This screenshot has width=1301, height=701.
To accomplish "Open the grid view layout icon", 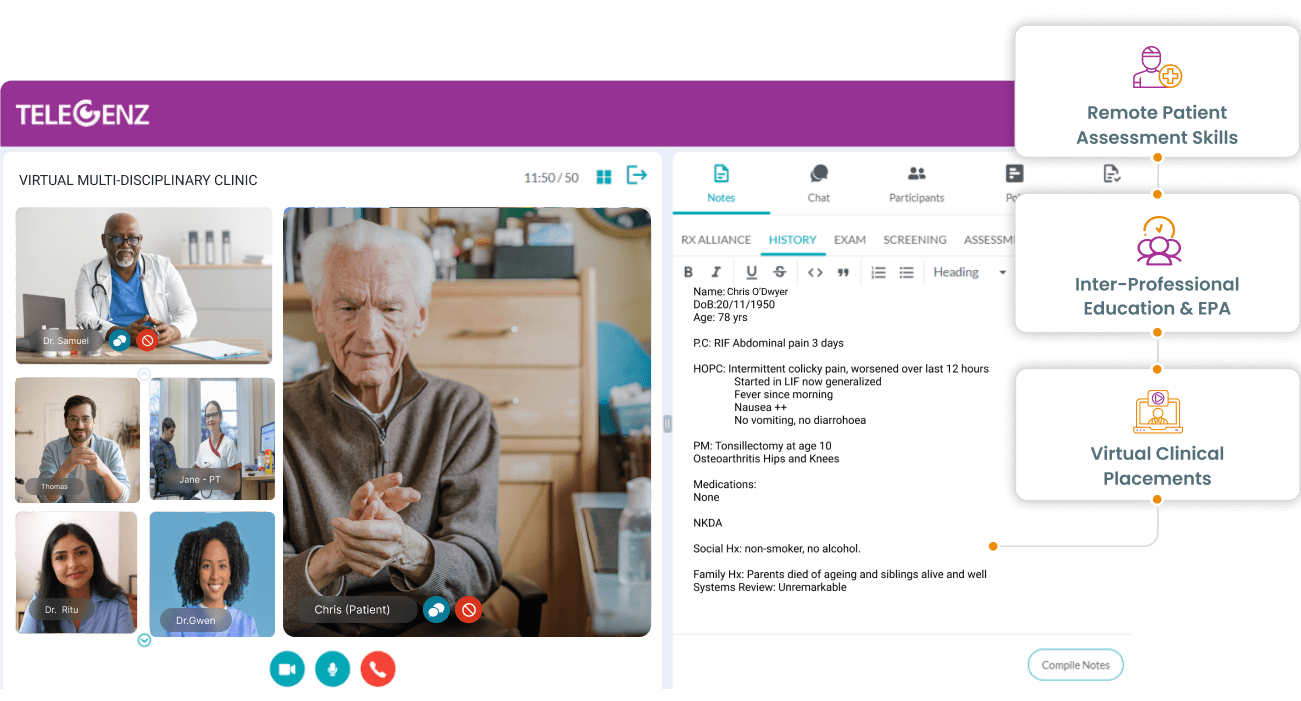I will (603, 176).
